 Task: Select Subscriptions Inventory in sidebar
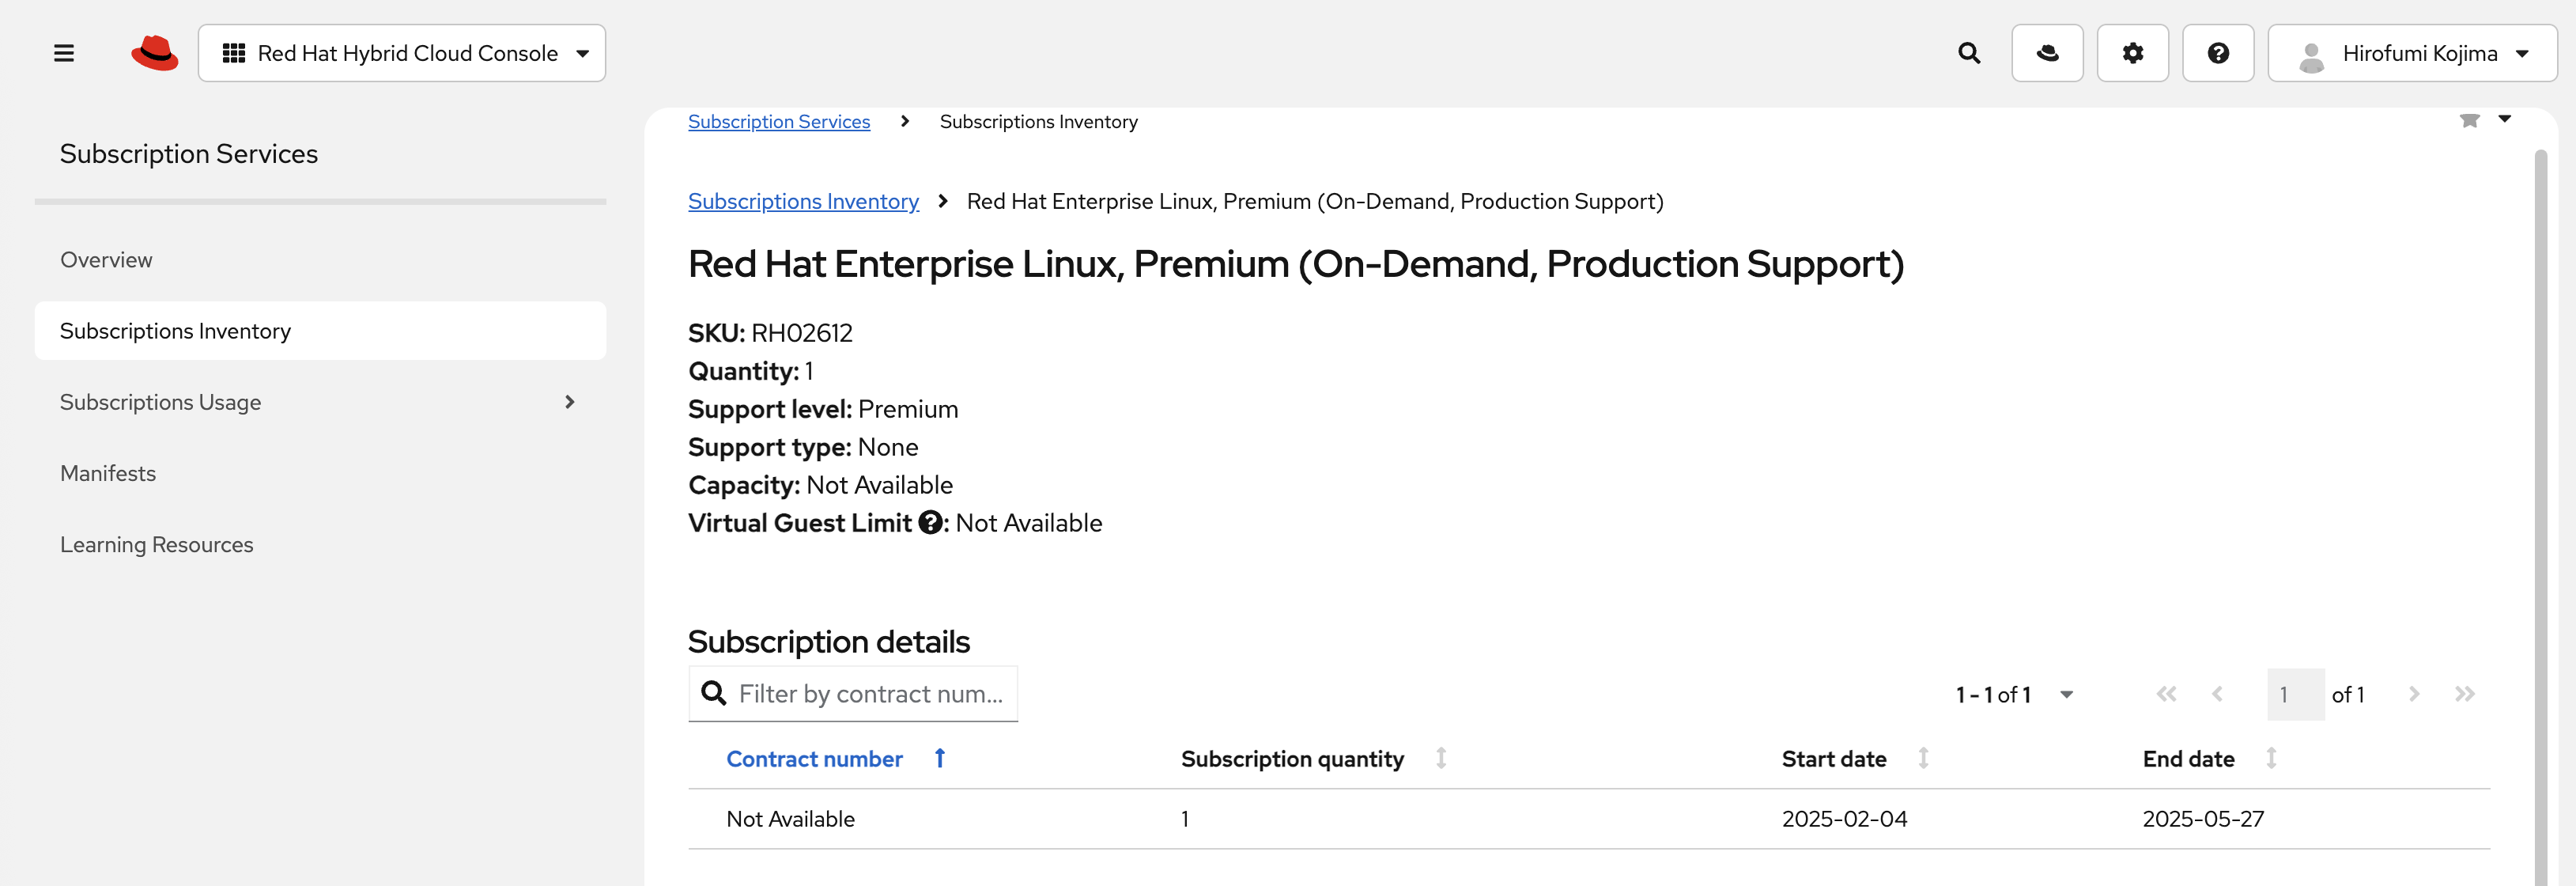(320, 331)
